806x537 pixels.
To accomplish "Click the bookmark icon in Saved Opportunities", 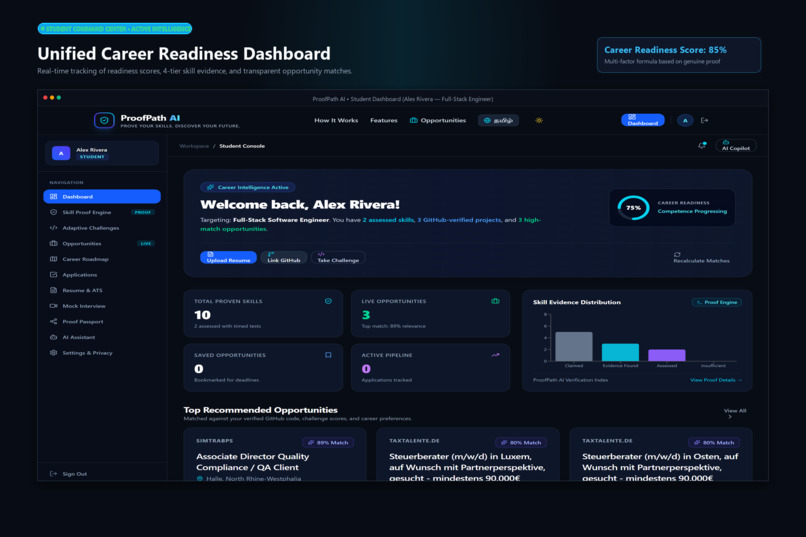I will pyautogui.click(x=328, y=355).
